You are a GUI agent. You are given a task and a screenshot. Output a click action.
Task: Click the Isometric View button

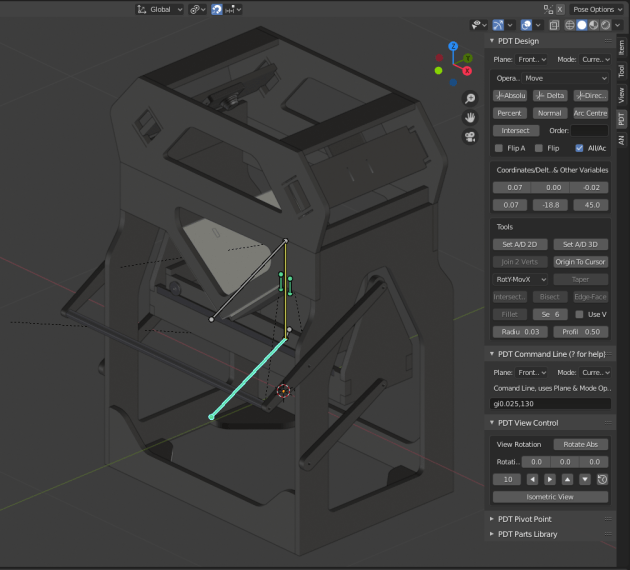click(x=550, y=497)
